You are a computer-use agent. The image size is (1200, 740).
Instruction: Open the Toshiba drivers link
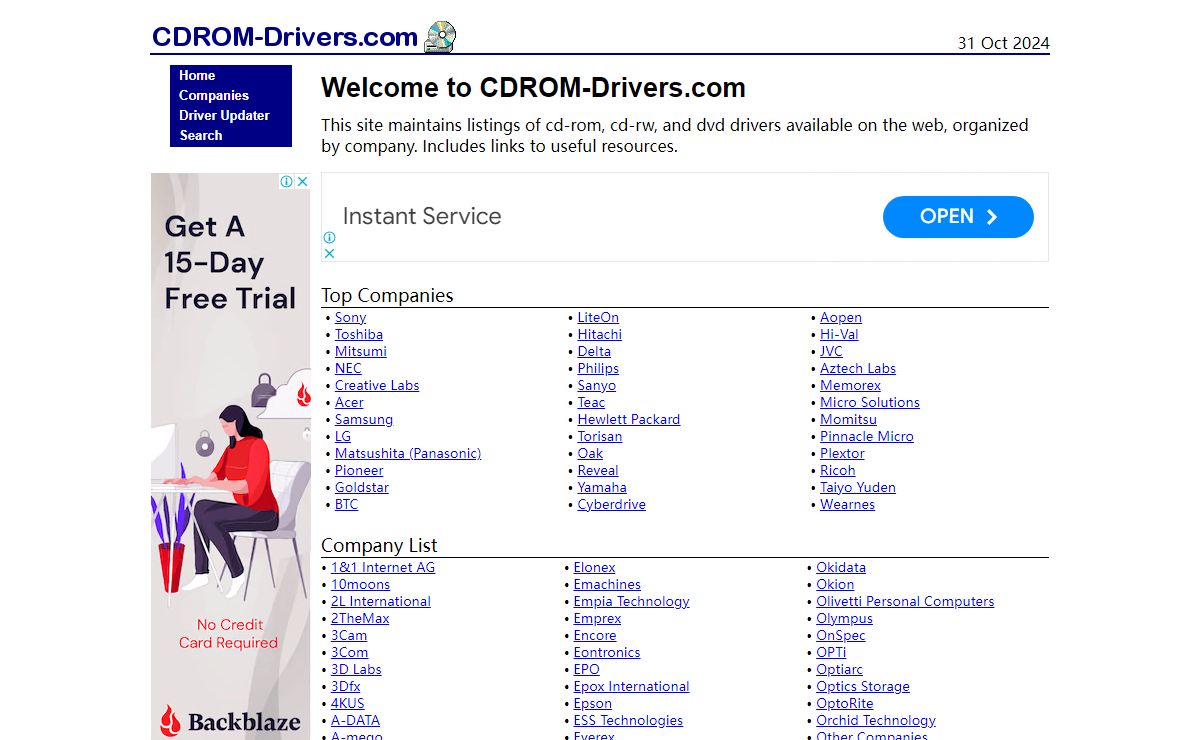click(x=359, y=334)
